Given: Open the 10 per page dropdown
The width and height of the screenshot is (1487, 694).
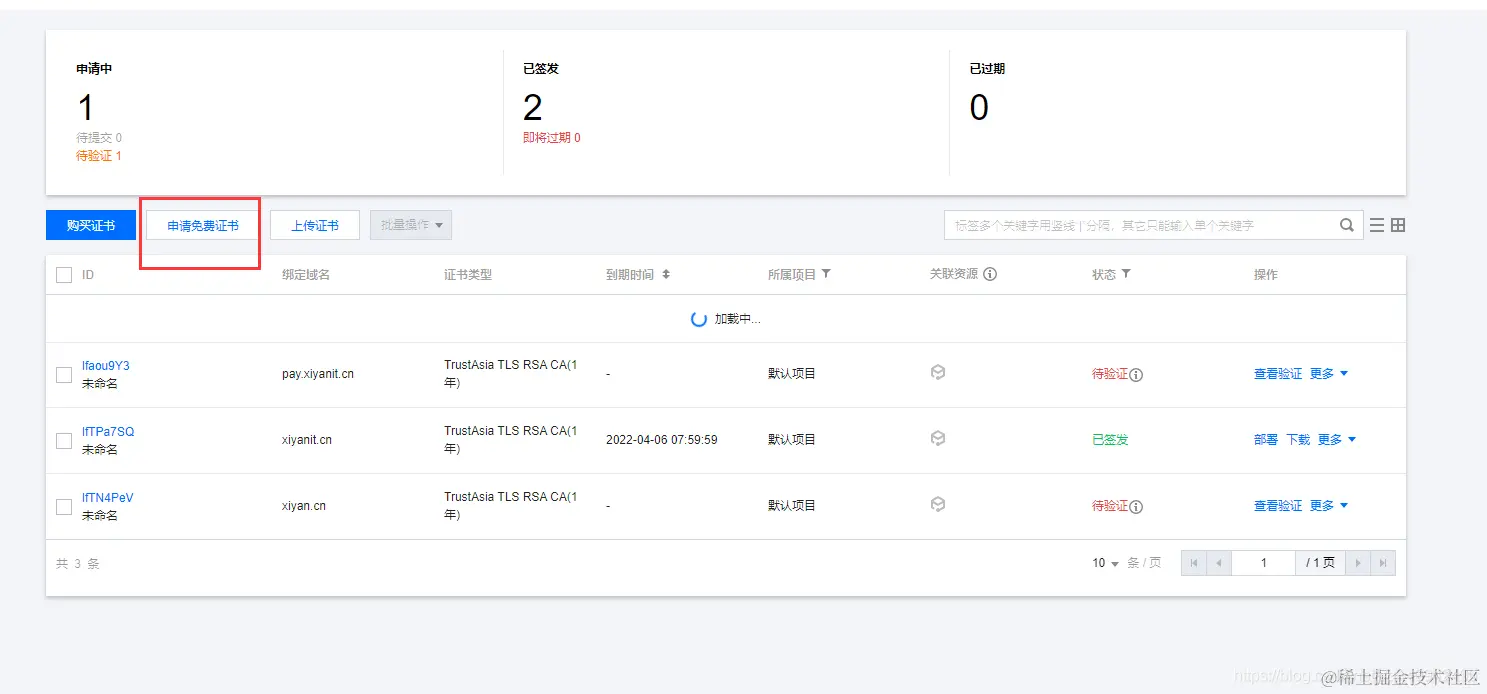Looking at the screenshot, I should (x=1105, y=563).
